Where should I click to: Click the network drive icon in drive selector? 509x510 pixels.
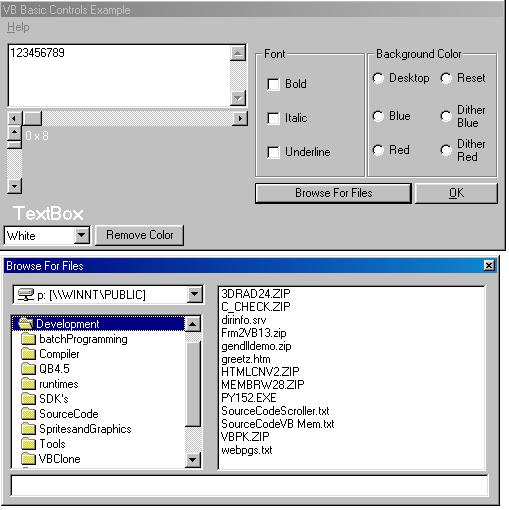(x=26, y=295)
